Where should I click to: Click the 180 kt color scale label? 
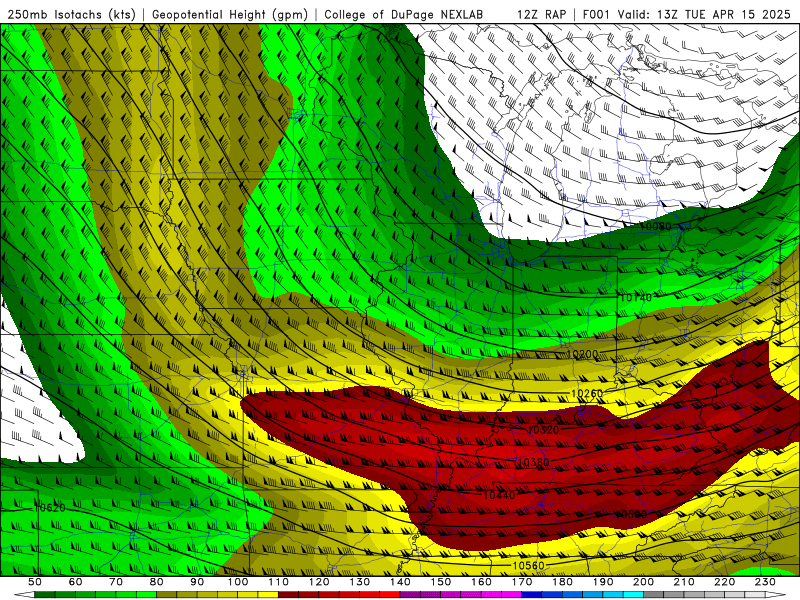click(562, 582)
